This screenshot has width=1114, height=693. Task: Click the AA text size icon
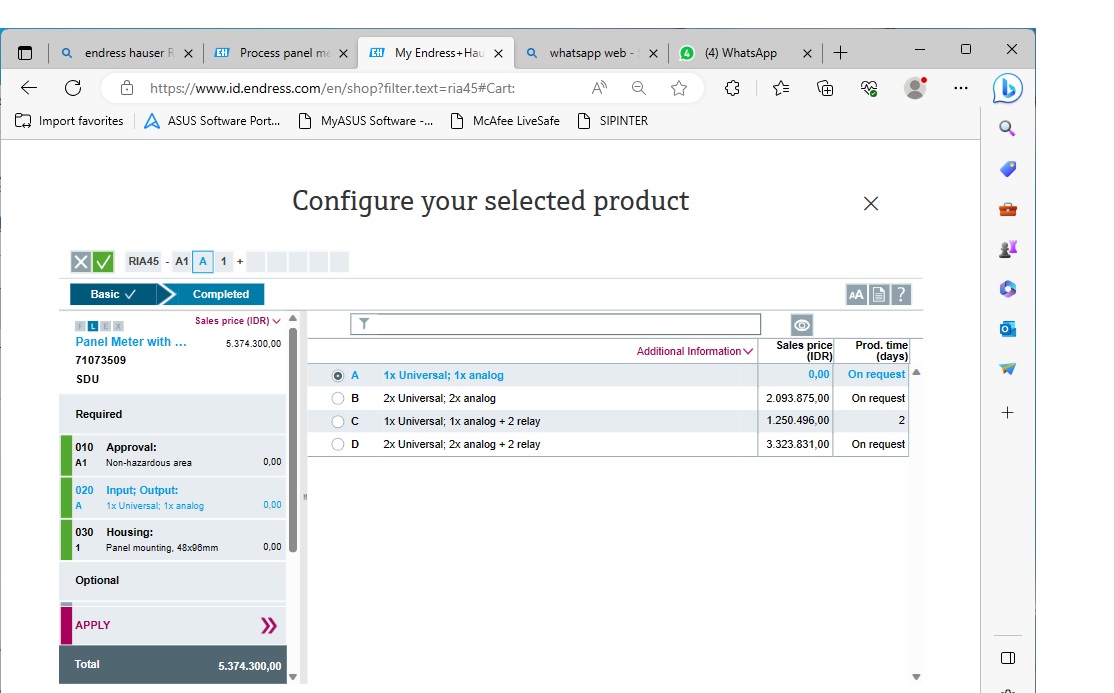point(856,294)
